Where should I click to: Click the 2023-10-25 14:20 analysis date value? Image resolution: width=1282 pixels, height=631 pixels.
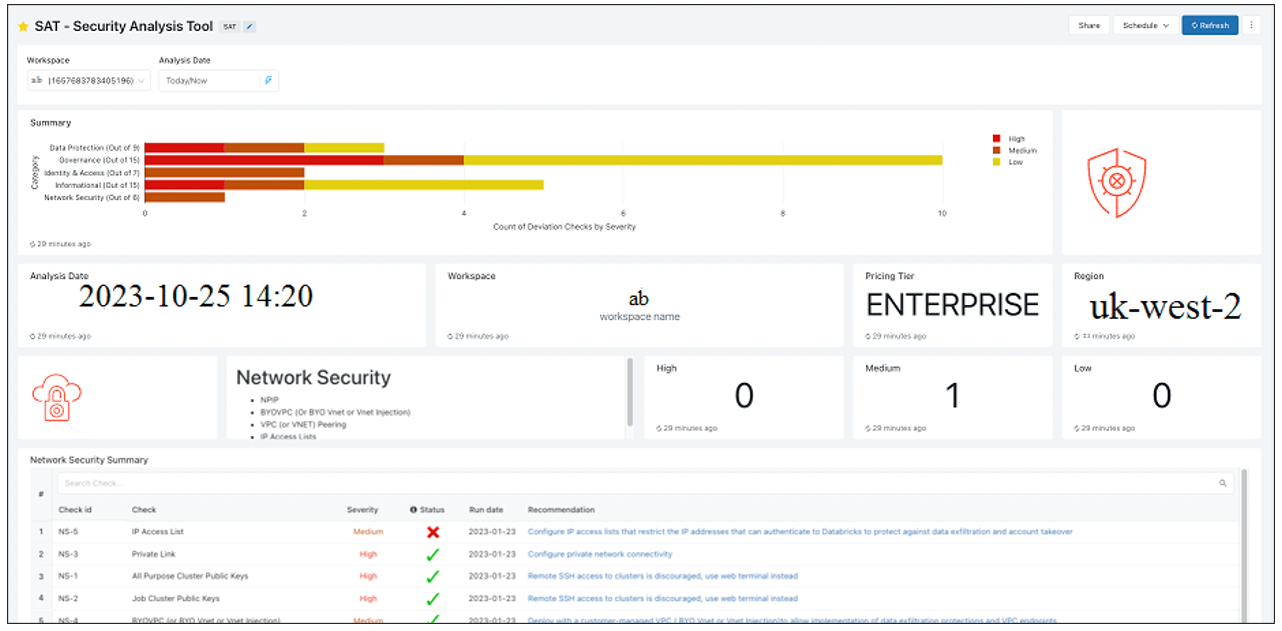click(x=196, y=296)
